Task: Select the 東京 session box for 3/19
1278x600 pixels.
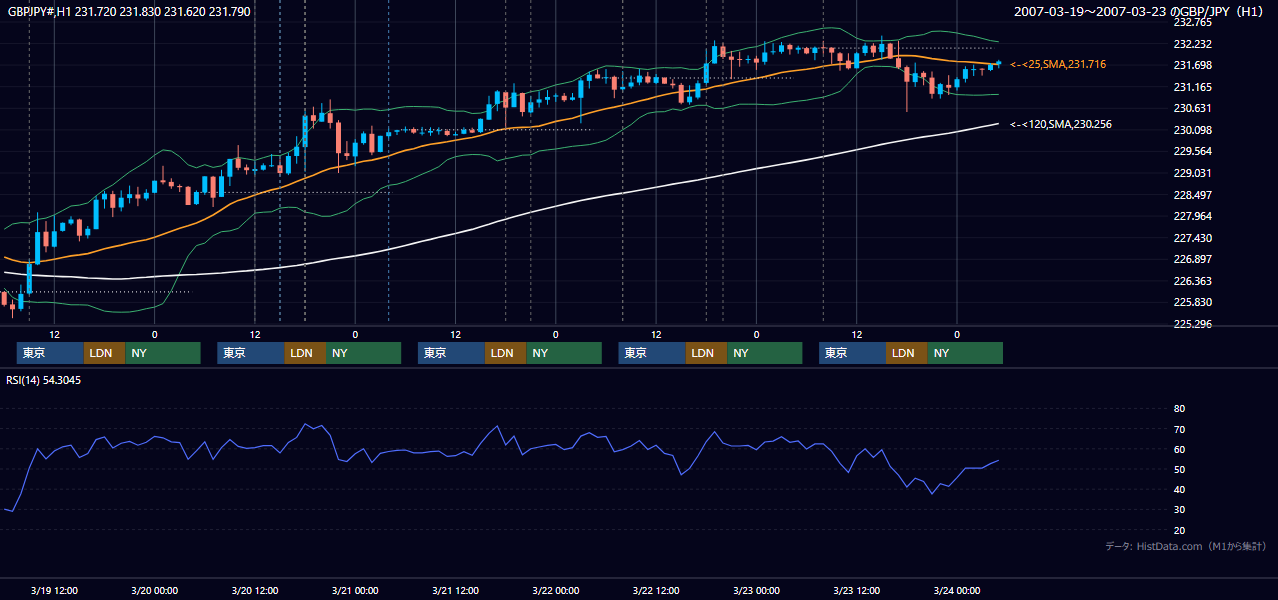Action: 50,353
